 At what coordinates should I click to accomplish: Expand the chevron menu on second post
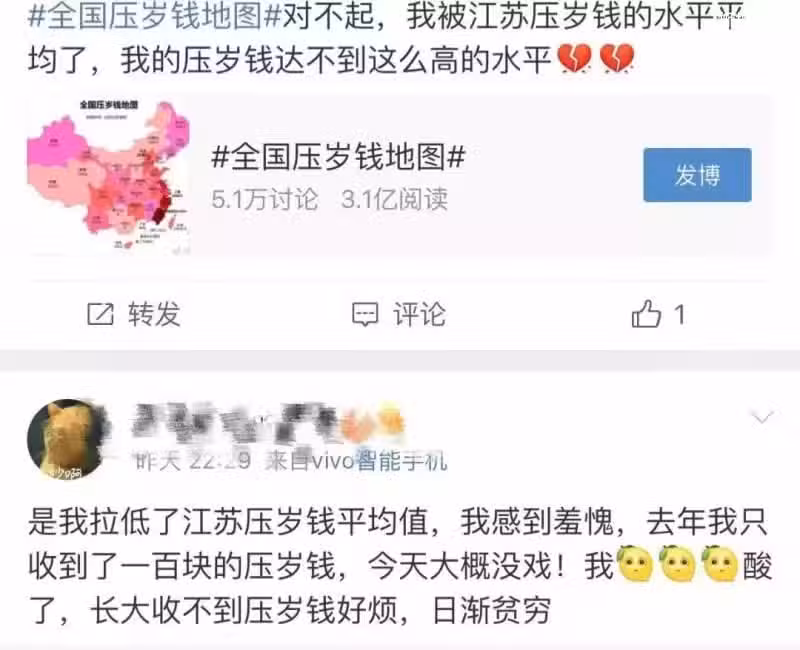coord(763,417)
